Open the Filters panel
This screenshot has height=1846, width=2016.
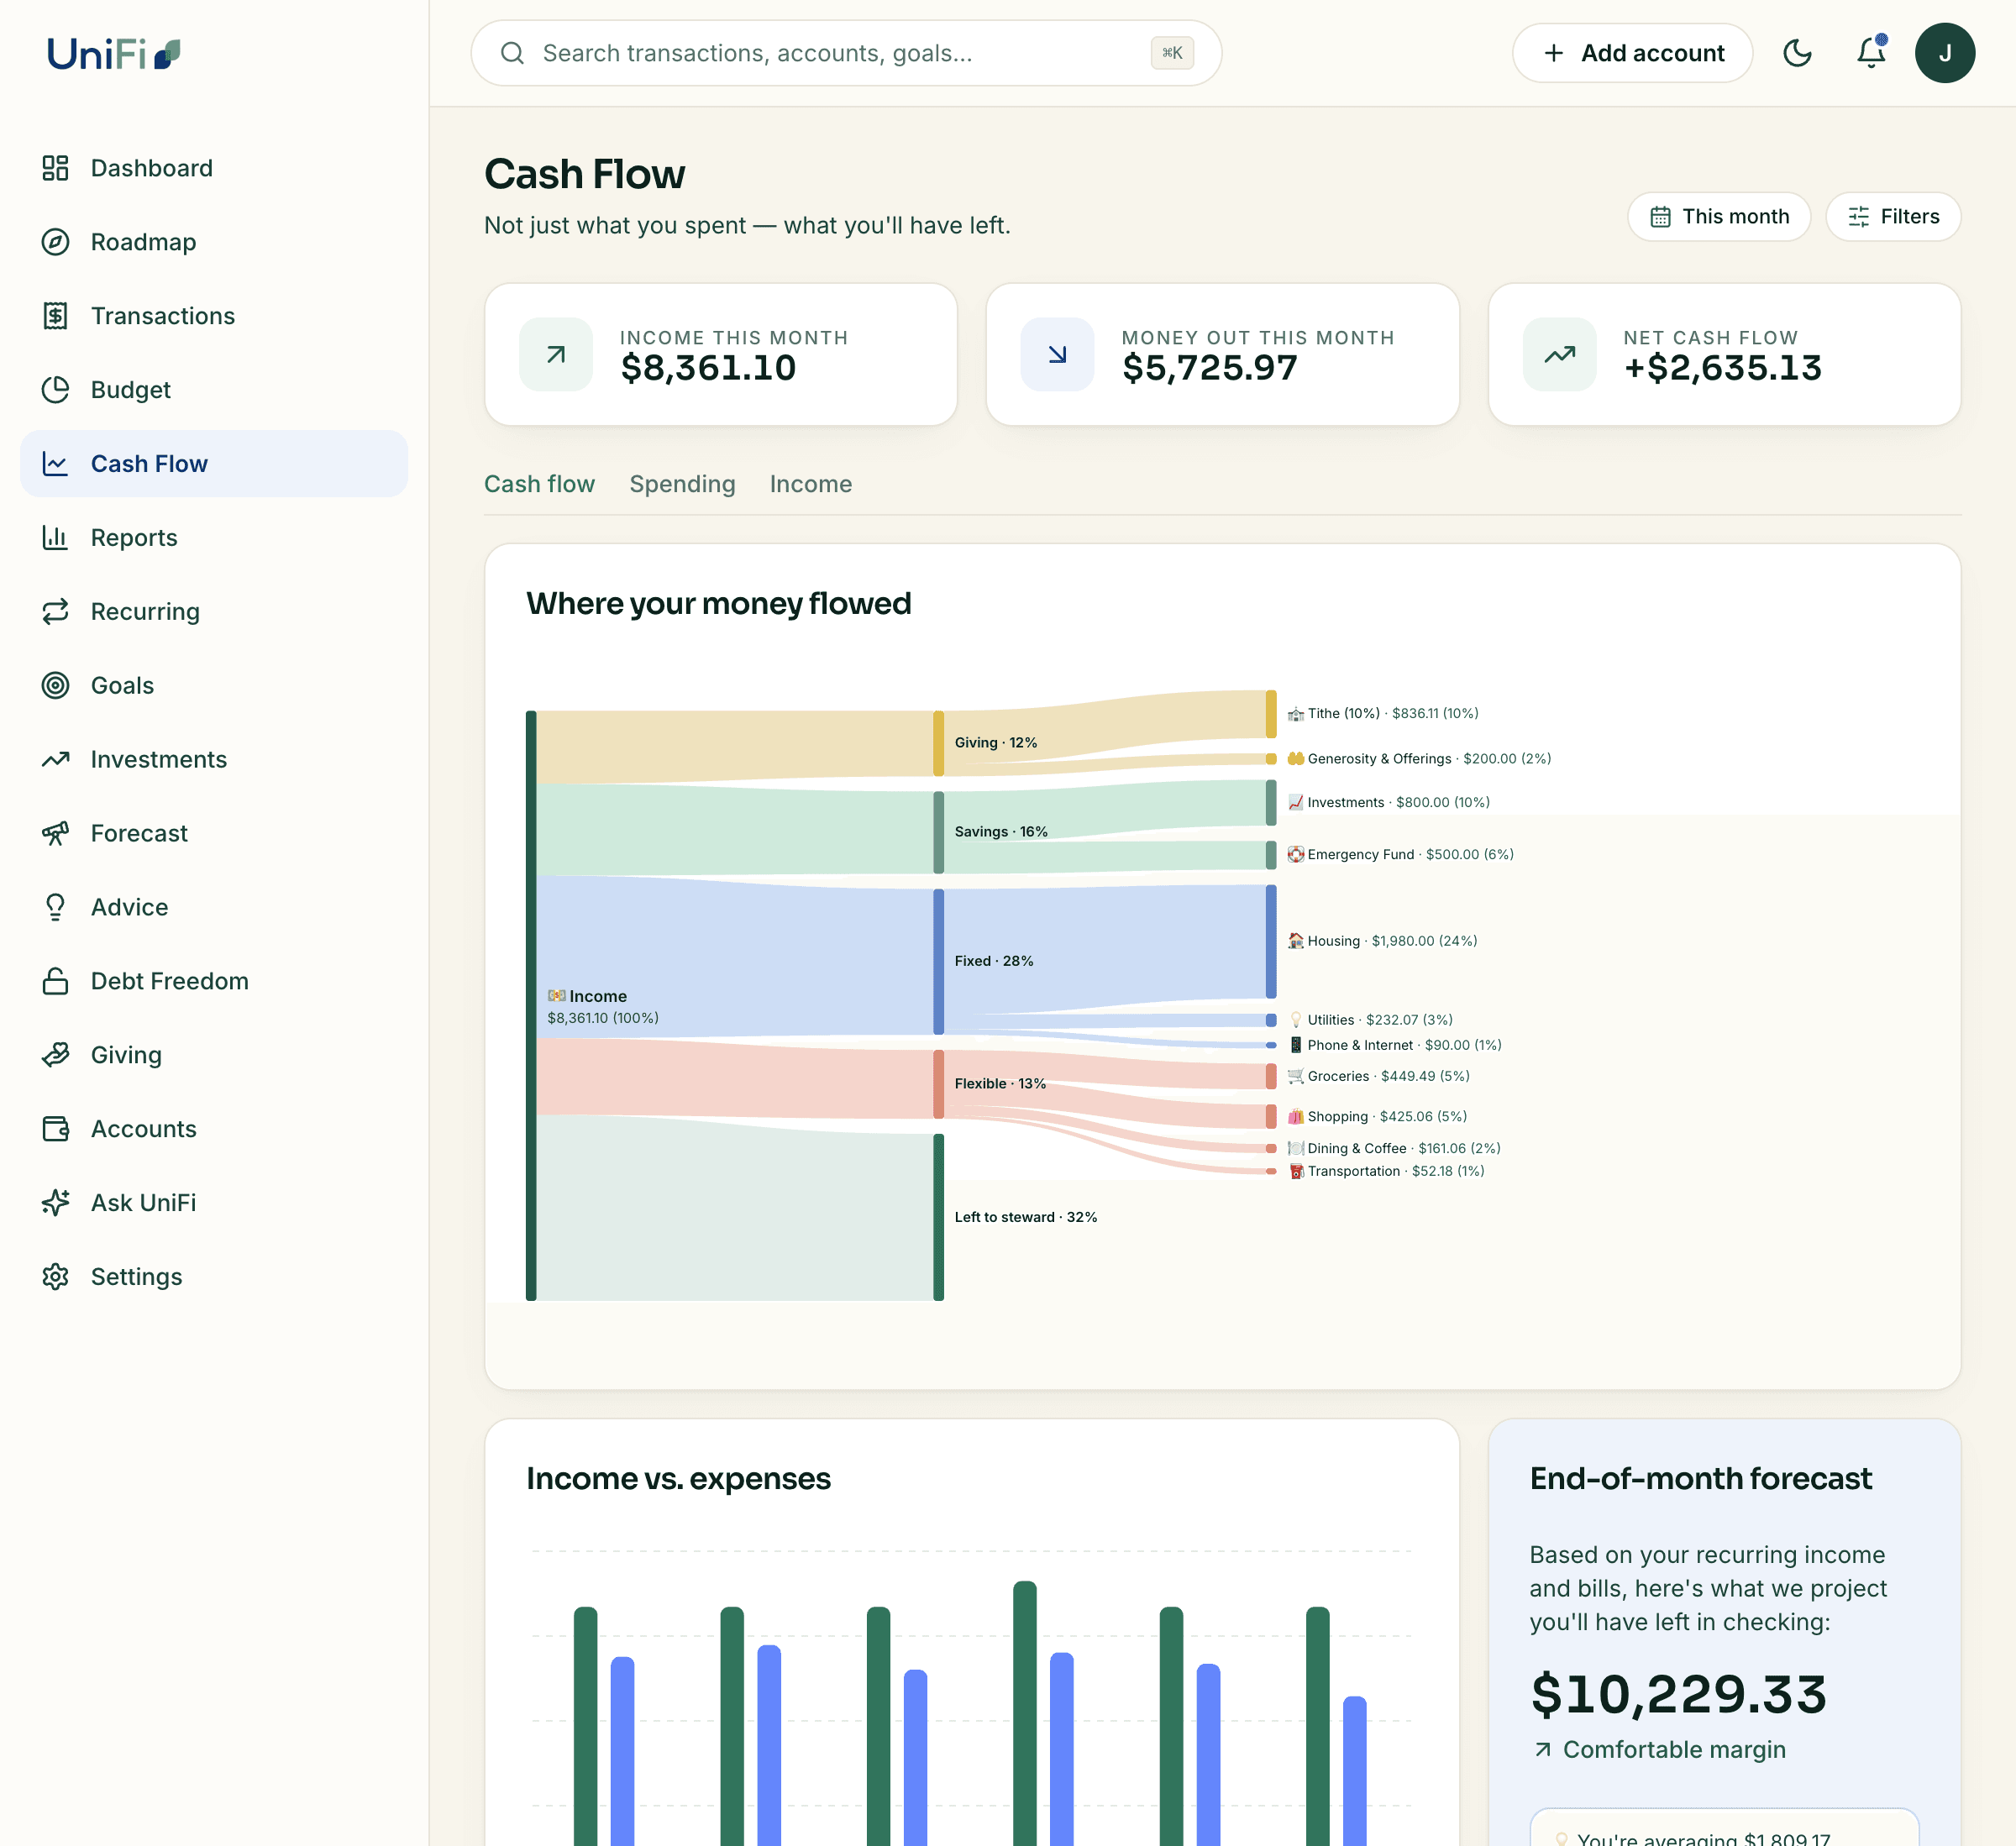pos(1893,217)
